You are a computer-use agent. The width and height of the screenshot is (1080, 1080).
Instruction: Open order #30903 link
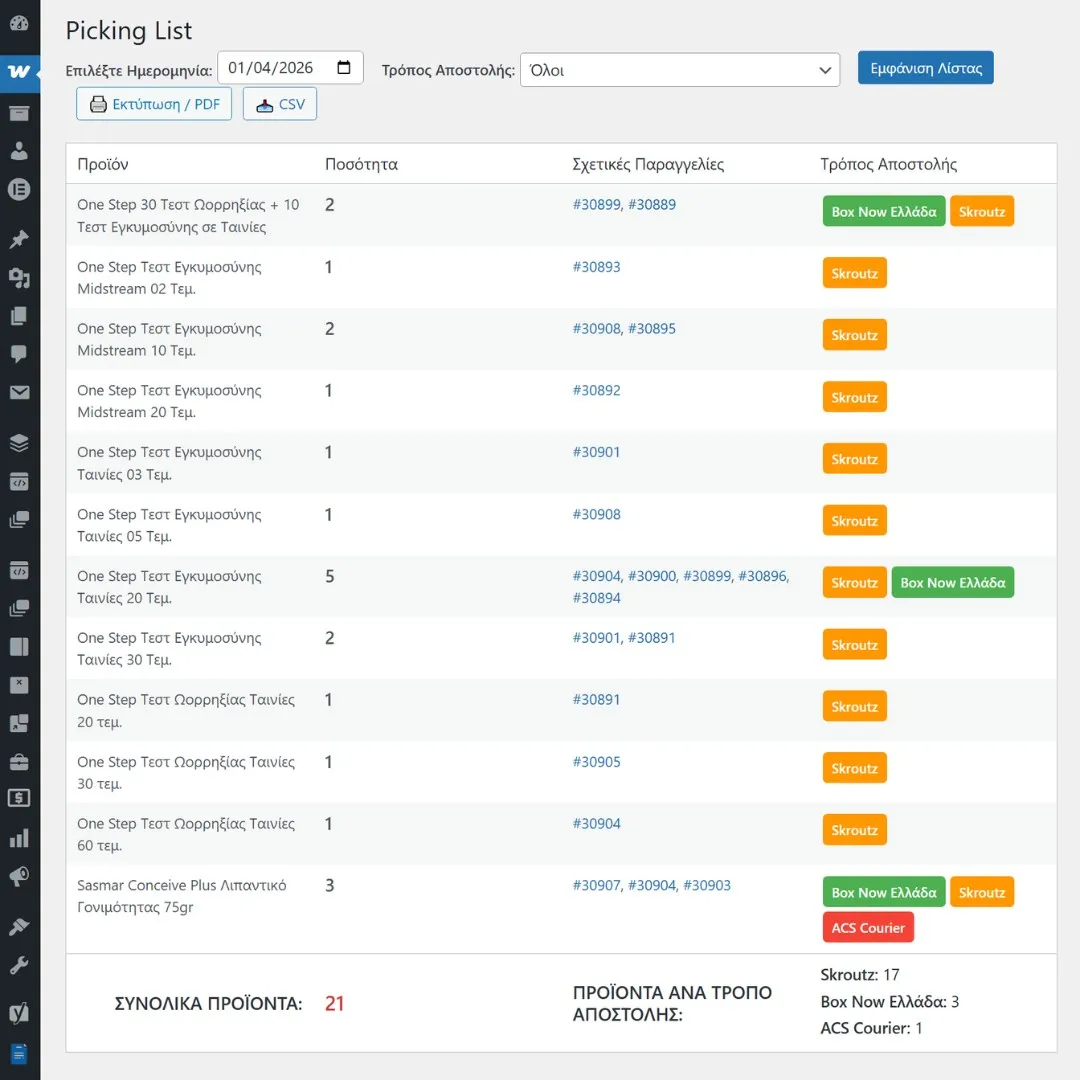[707, 885]
